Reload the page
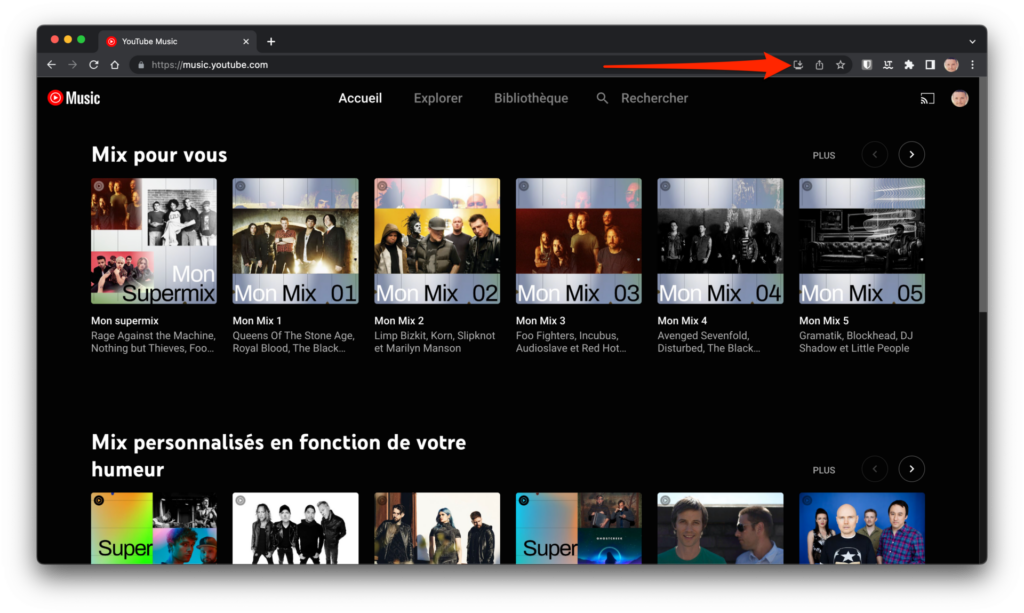This screenshot has width=1024, height=613. 93,65
